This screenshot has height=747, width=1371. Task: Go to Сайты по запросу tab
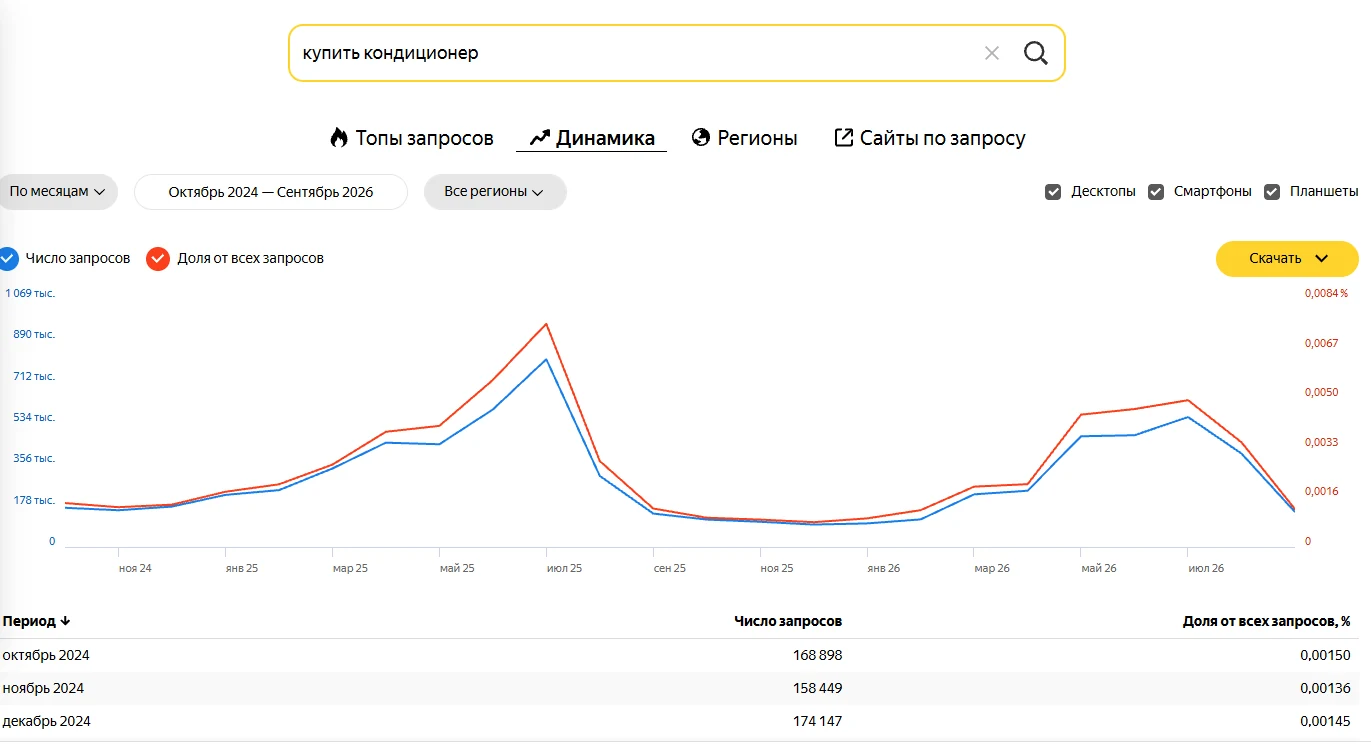(930, 138)
